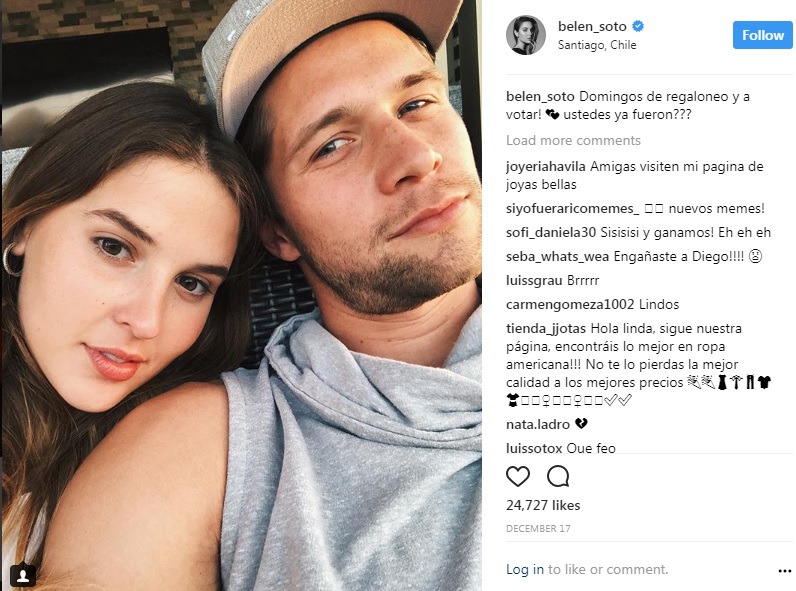Visit tienda_jjotas commenter profile
The image size is (796, 591).
(x=546, y=328)
